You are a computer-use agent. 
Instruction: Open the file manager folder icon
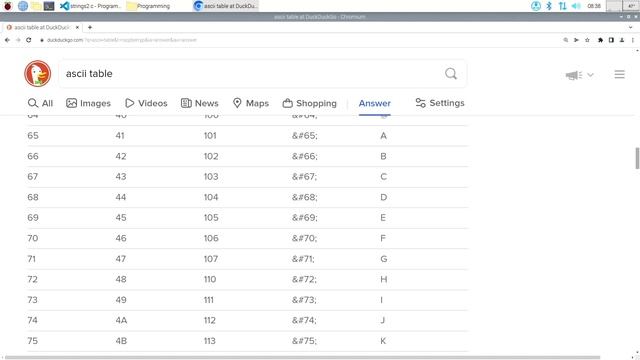coord(36,6)
